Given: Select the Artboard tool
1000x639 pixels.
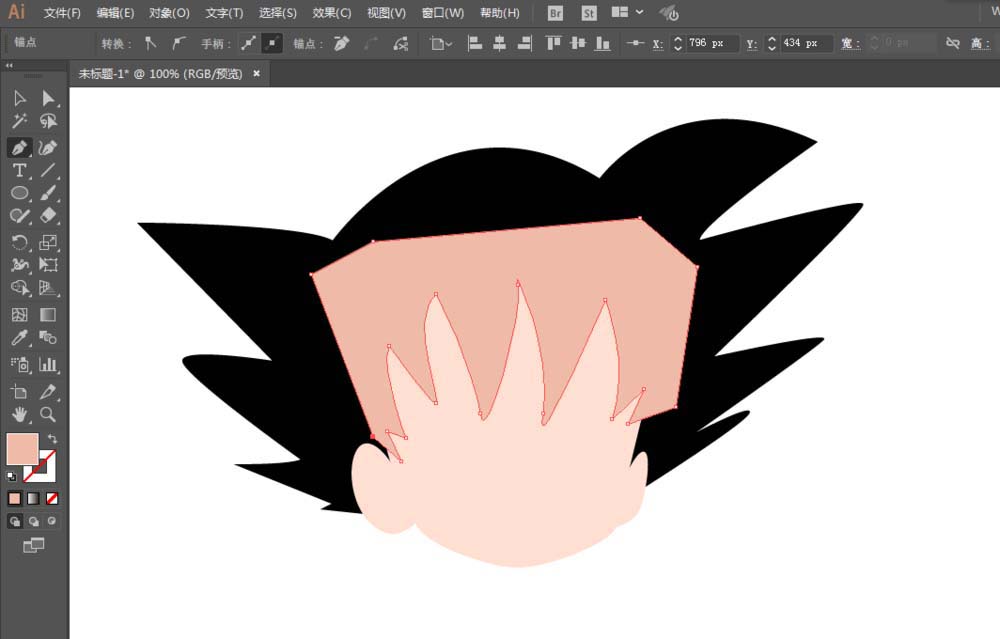Looking at the screenshot, I should pos(19,392).
